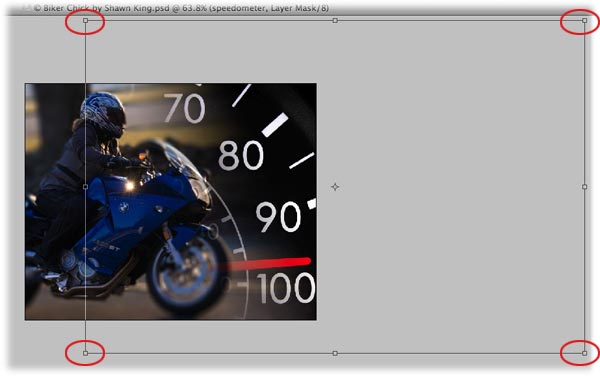Click the top-left transform corner handle
The image size is (600, 377).
click(85, 21)
